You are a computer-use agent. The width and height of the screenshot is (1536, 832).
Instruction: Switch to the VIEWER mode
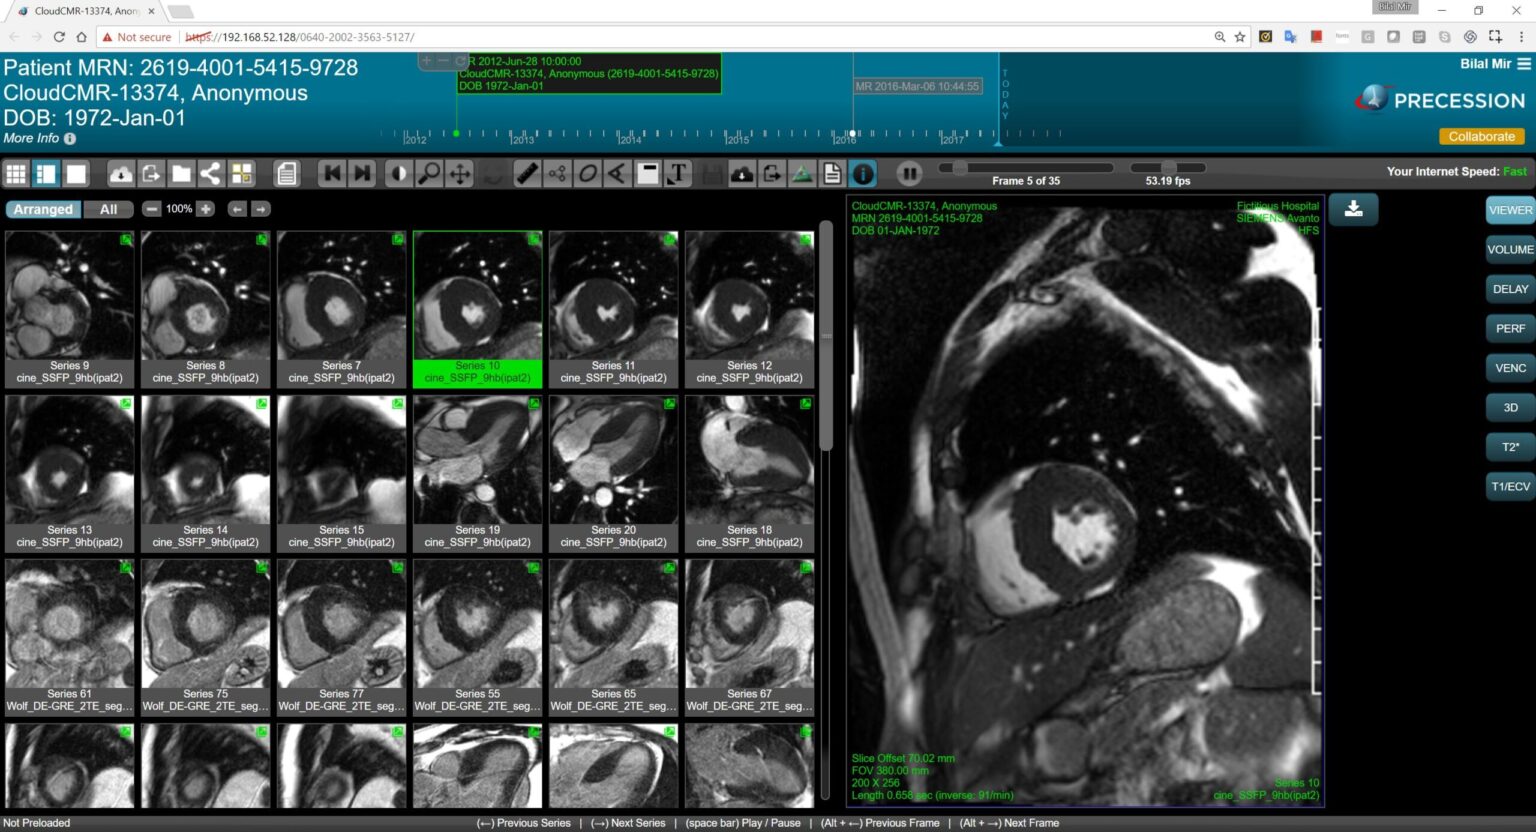pos(1510,210)
